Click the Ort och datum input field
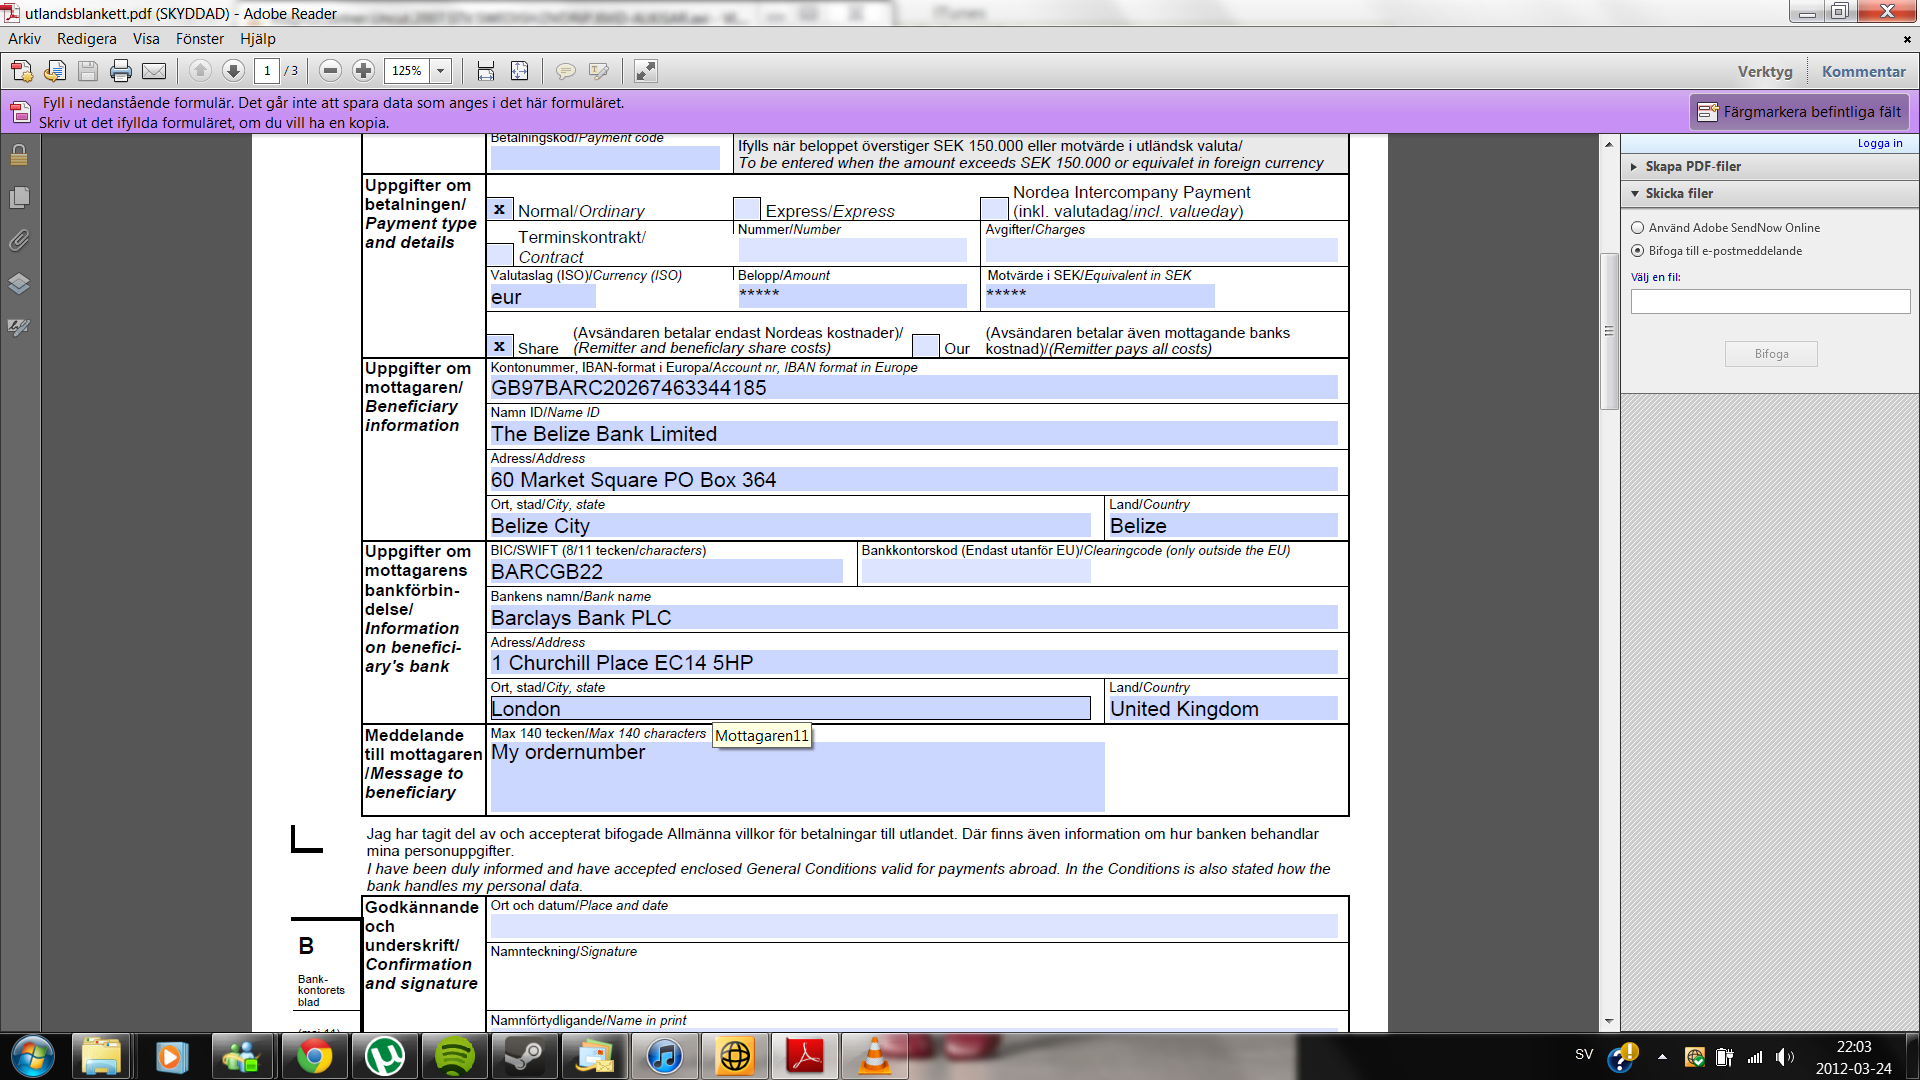The width and height of the screenshot is (1920, 1080). click(x=914, y=926)
